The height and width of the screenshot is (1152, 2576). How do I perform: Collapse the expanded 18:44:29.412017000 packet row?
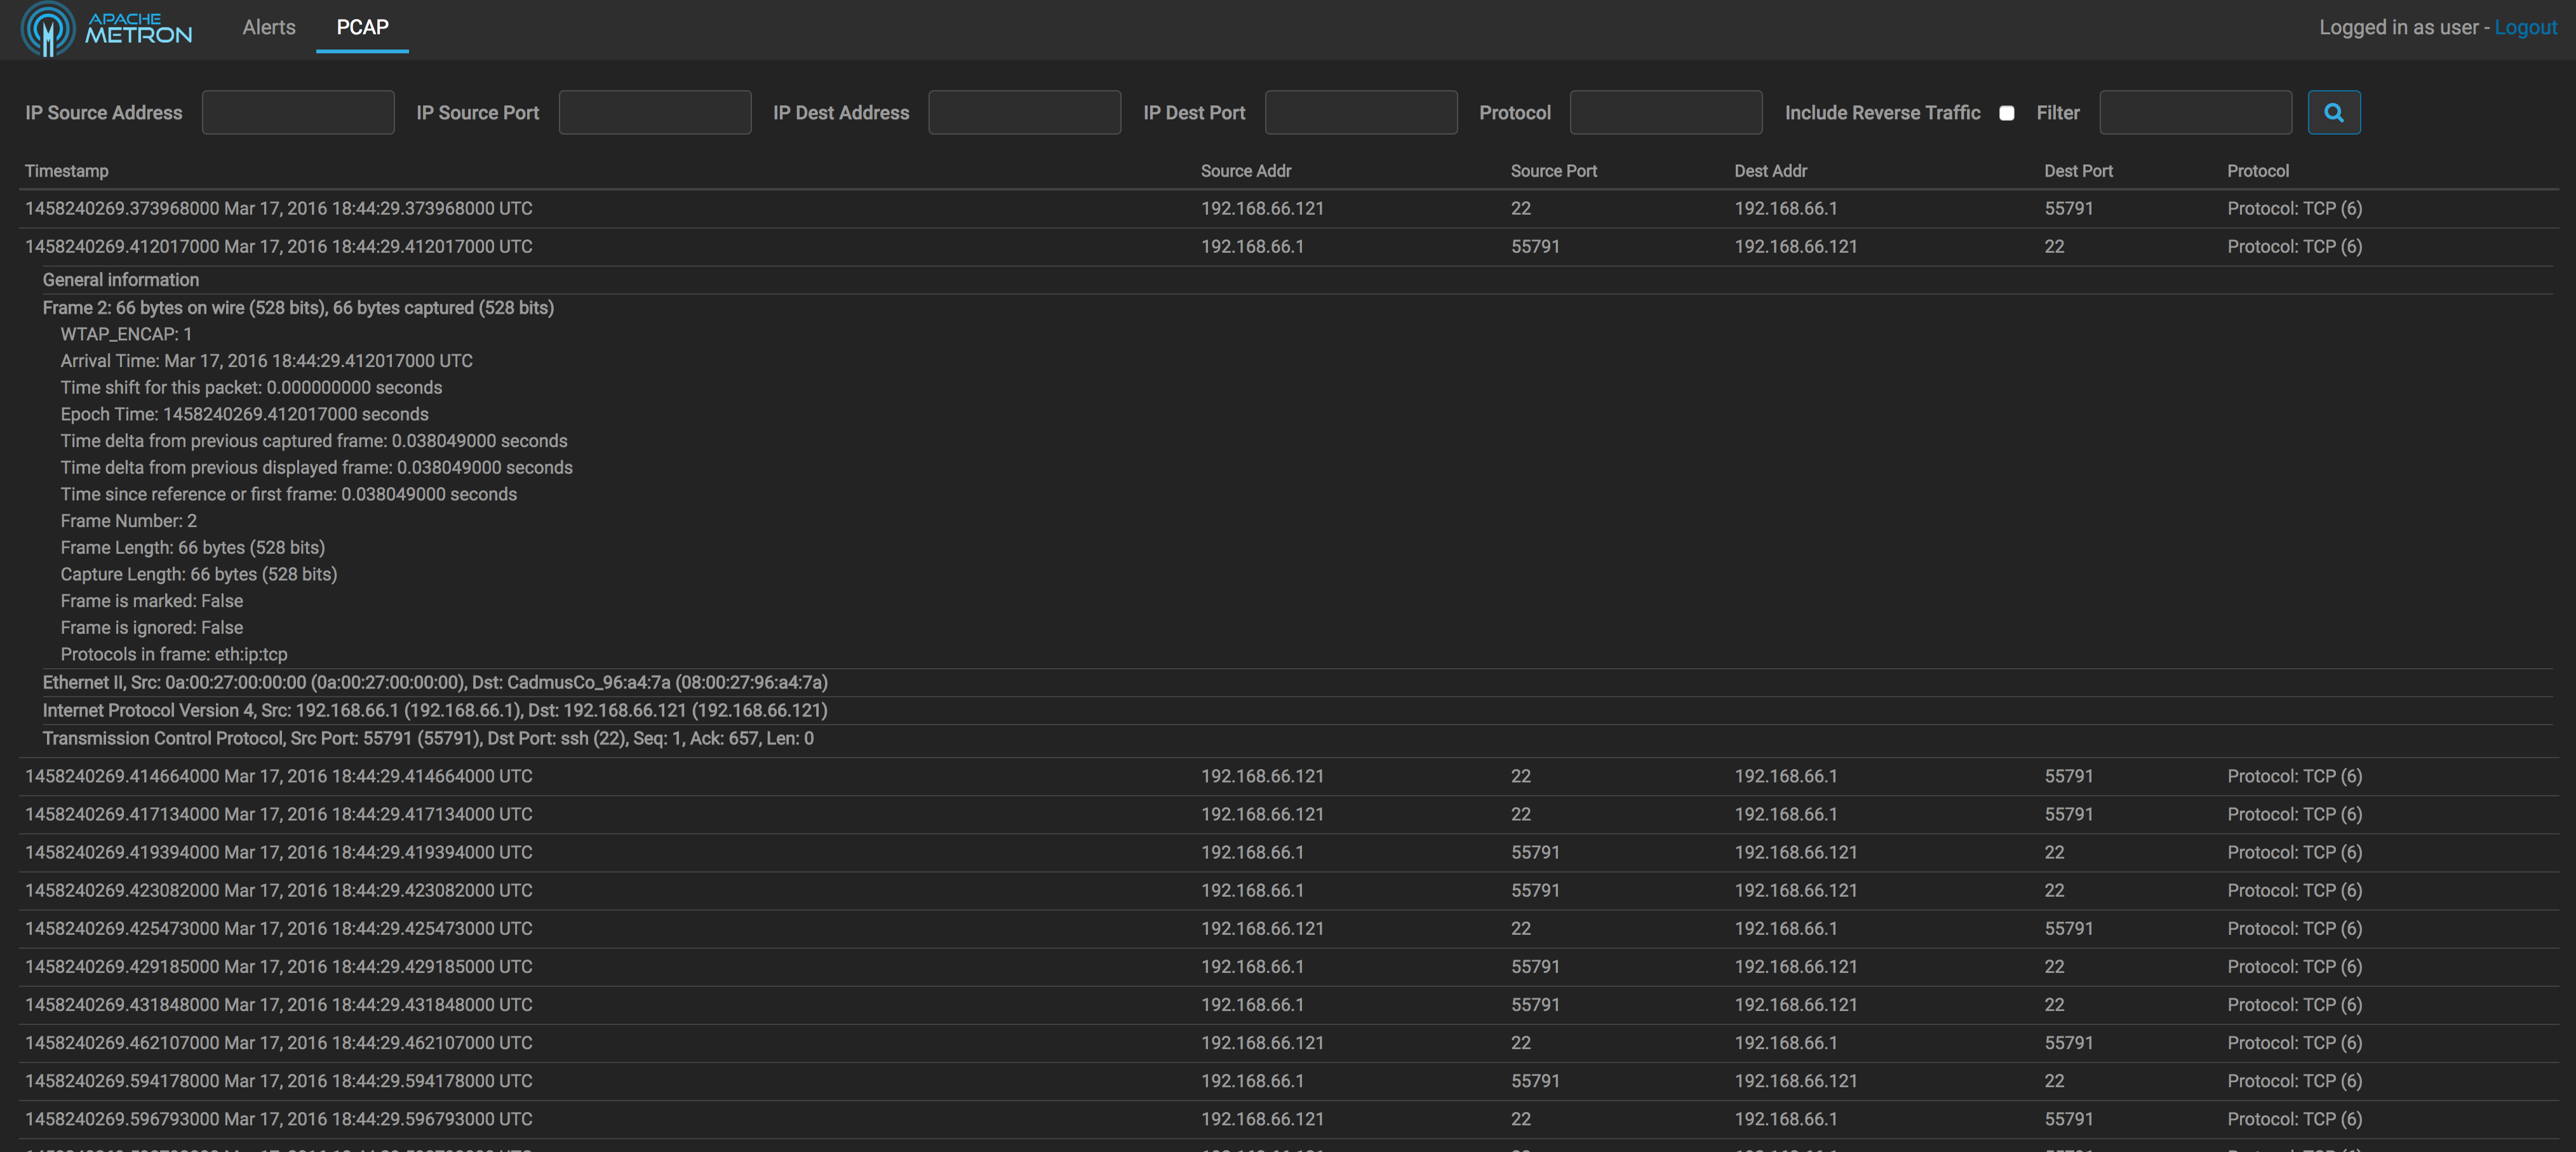pos(279,247)
